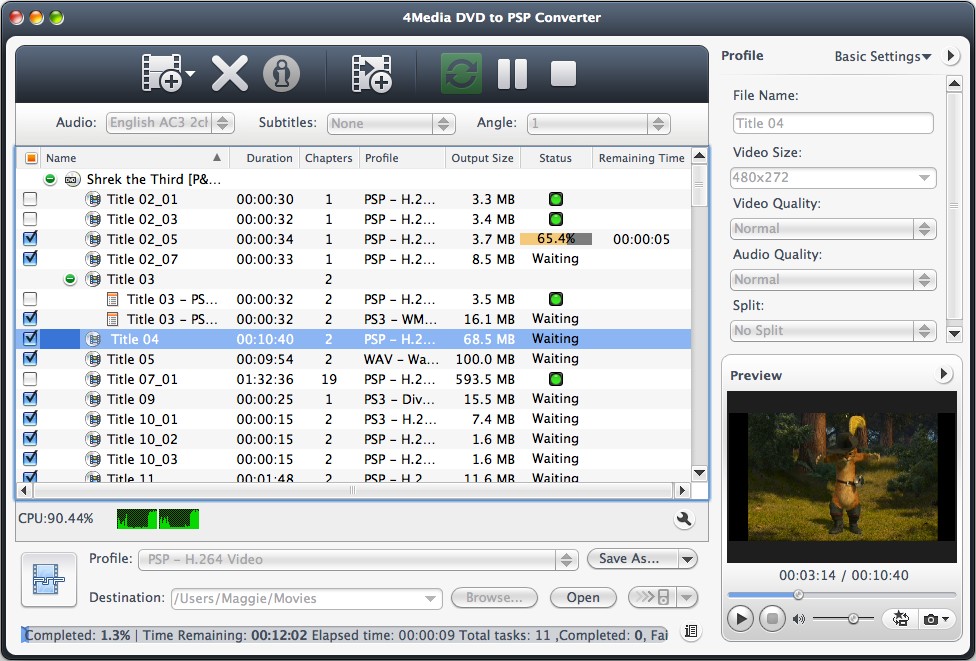Check the Title 07_01 checkbox
The image size is (976, 661).
[30, 378]
